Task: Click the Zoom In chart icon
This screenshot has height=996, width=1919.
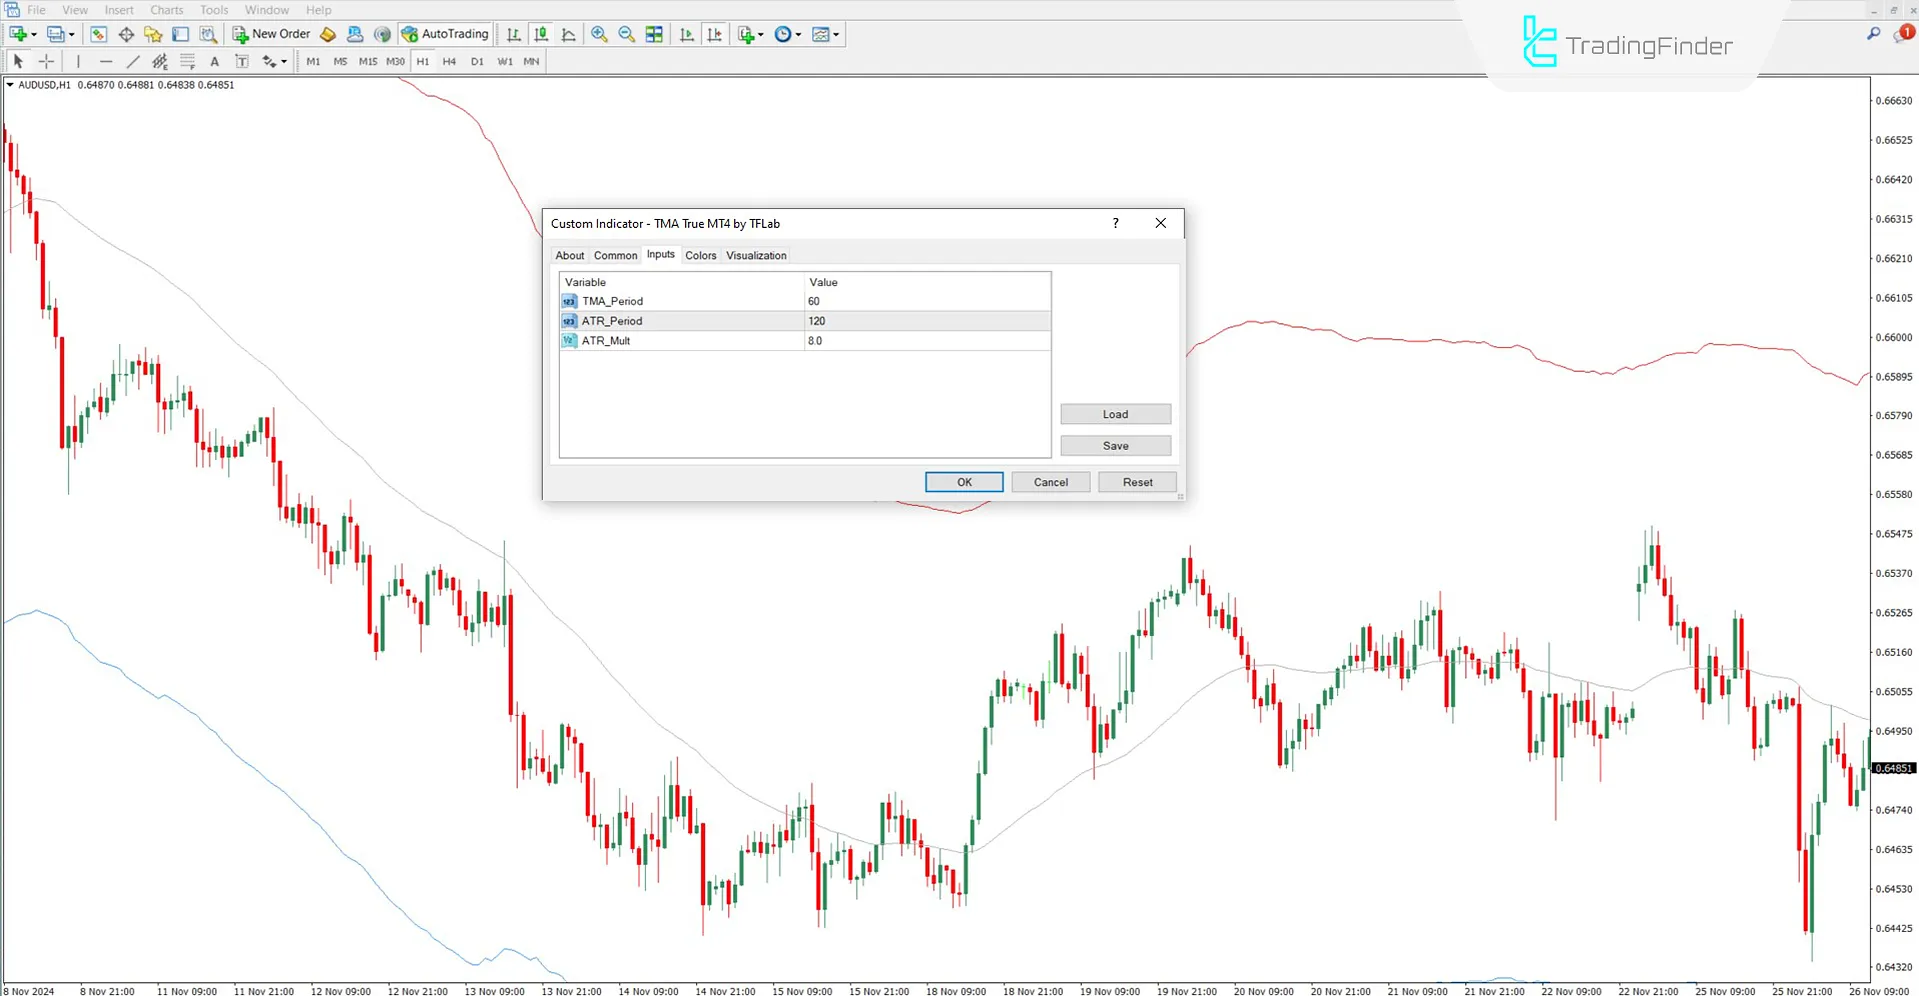Action: pyautogui.click(x=599, y=34)
